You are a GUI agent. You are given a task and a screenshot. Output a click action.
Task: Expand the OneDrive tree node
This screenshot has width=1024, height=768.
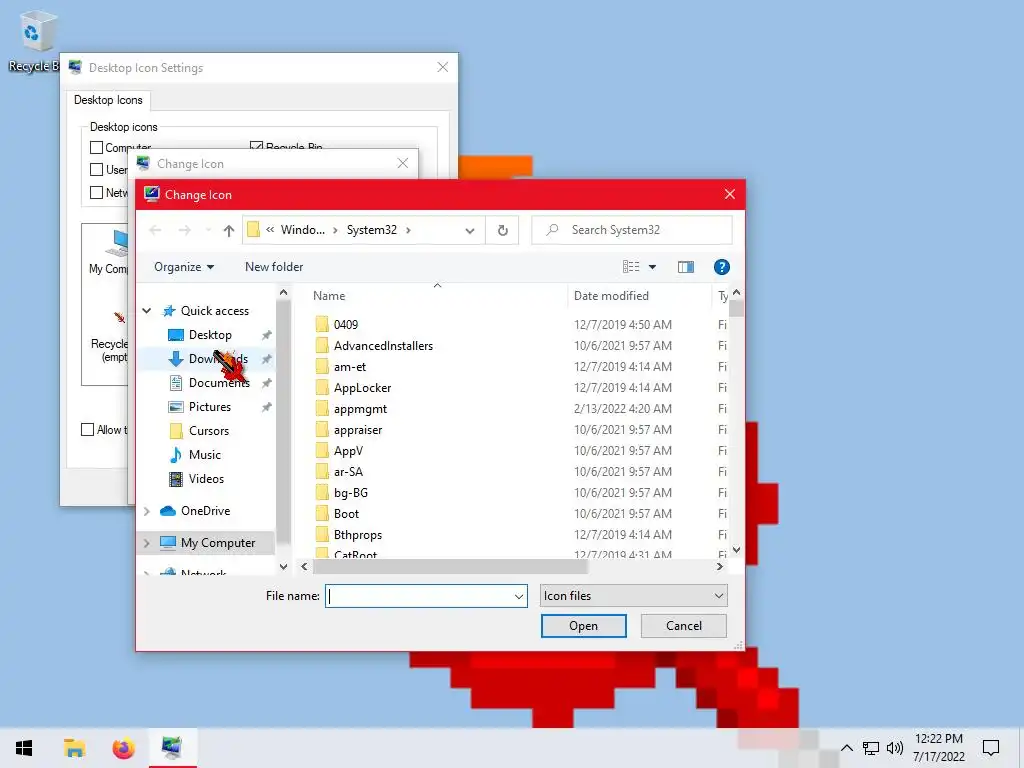click(x=147, y=511)
